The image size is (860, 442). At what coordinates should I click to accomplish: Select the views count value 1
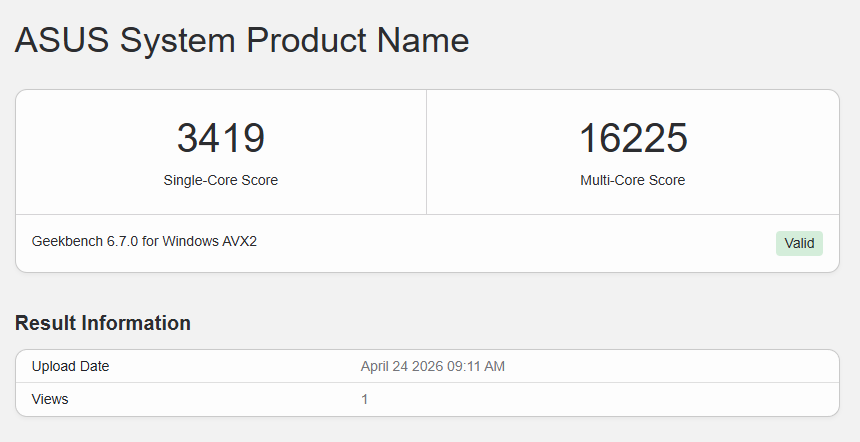365,399
